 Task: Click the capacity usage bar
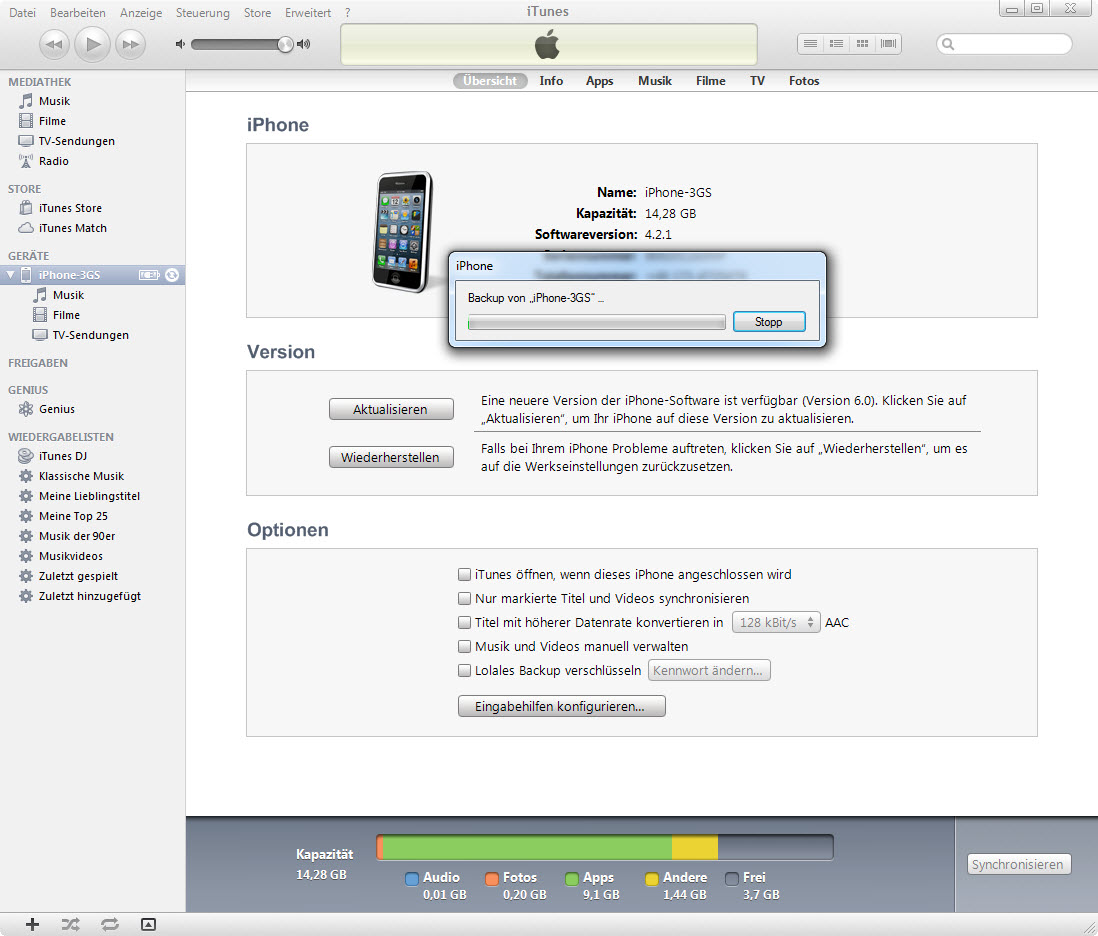pos(605,847)
